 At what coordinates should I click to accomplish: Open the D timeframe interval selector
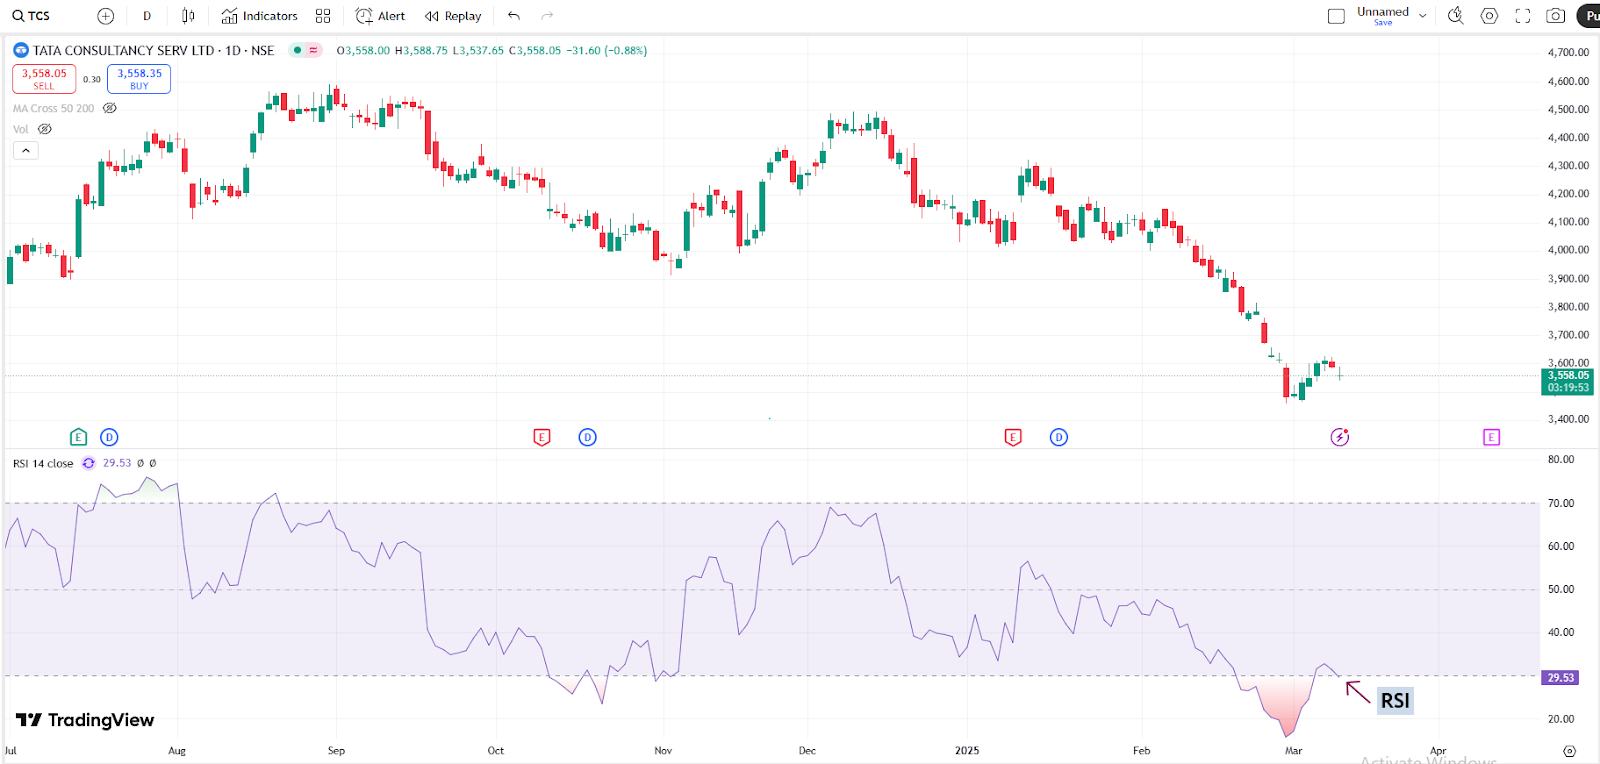click(x=147, y=16)
